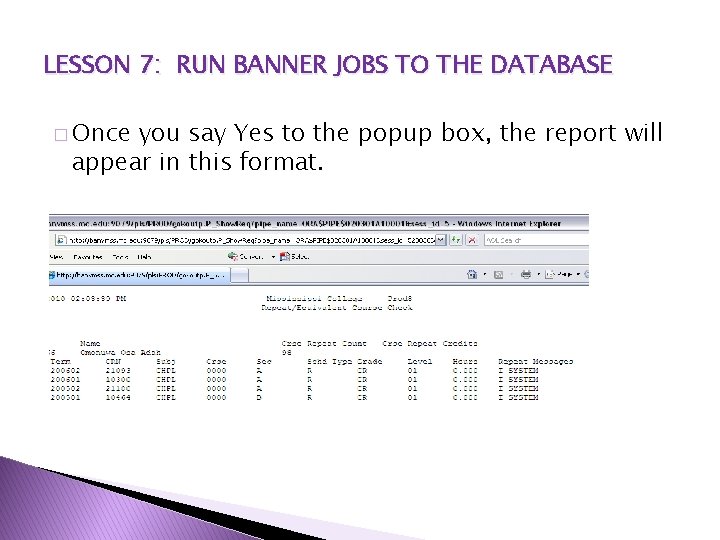Select the open browser tab with banner URL
720x540 pixels.
[139, 275]
